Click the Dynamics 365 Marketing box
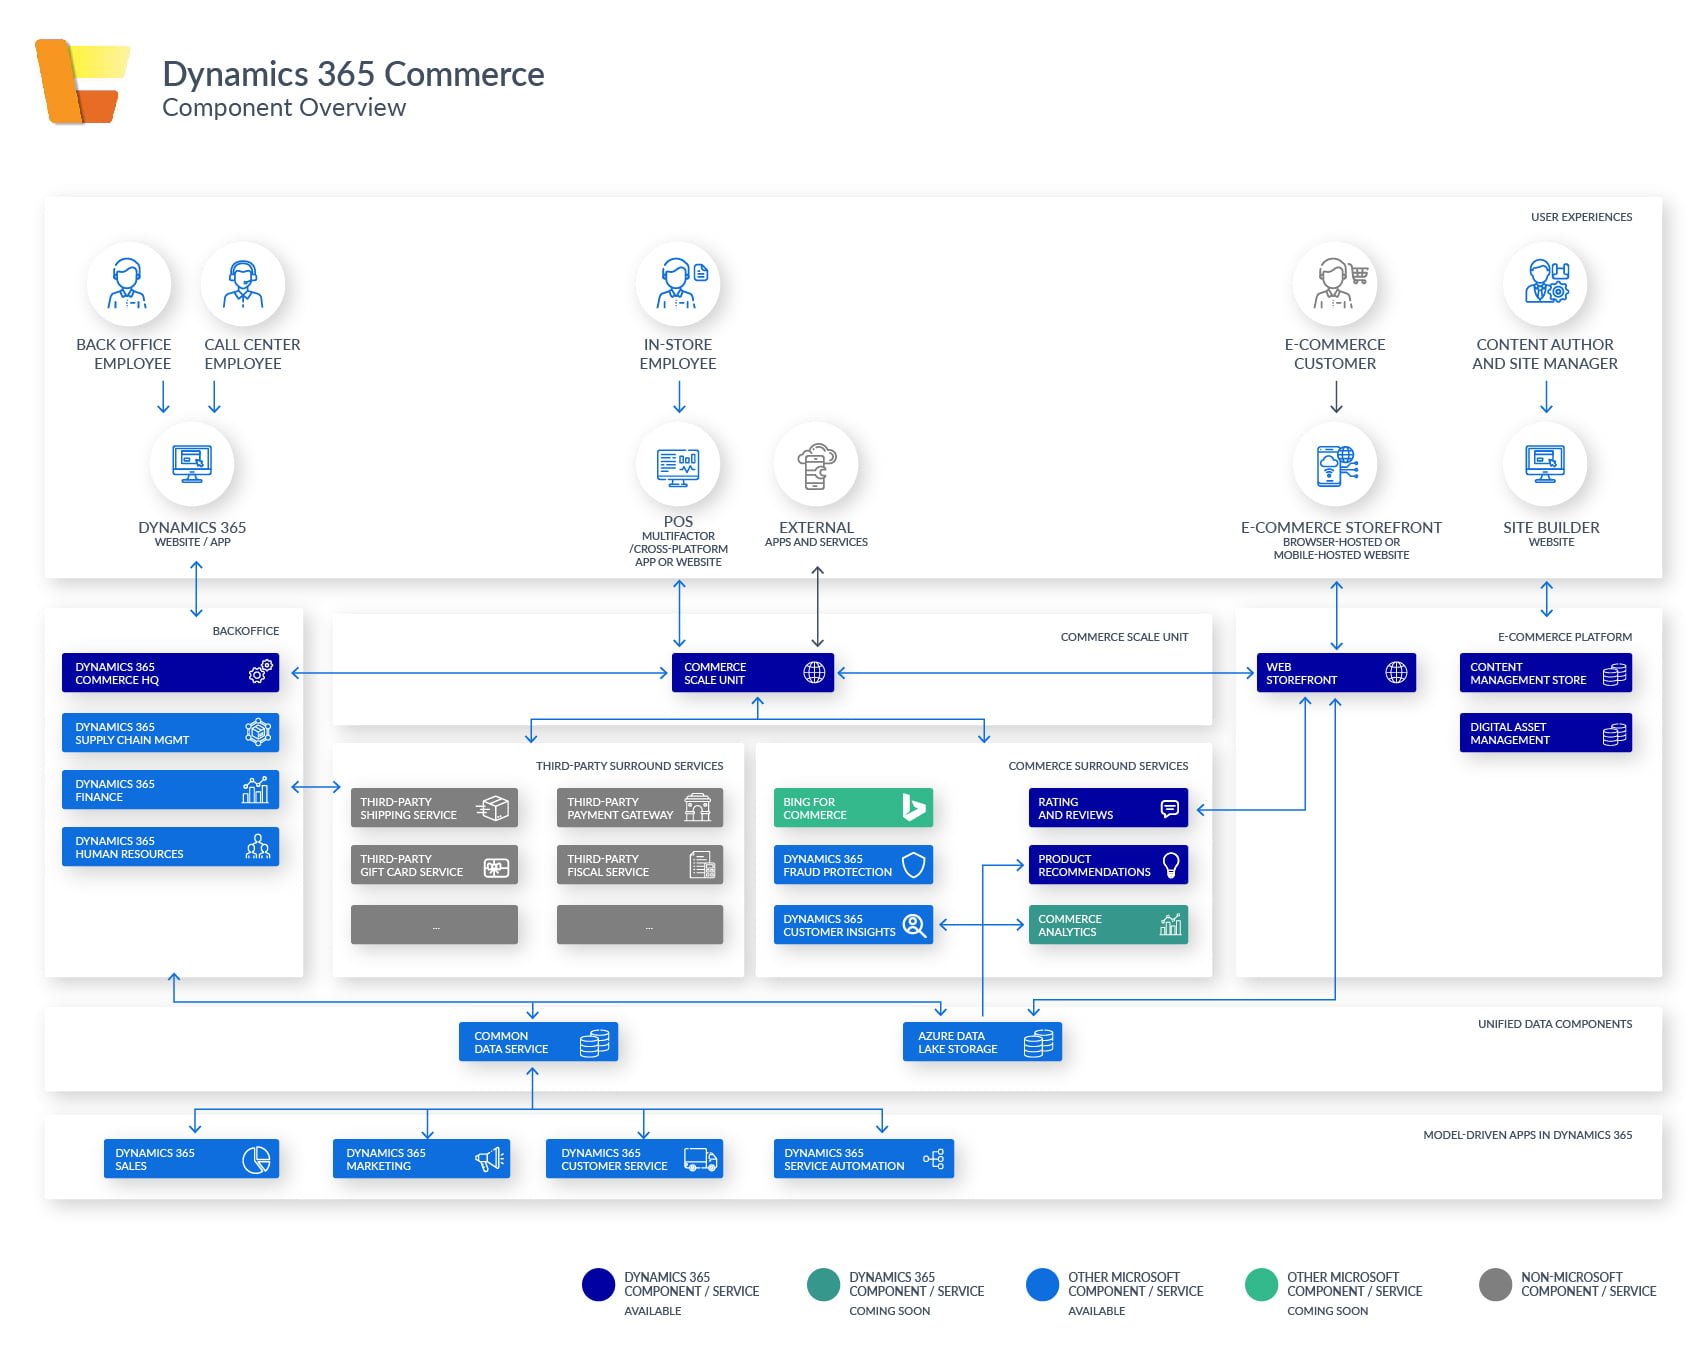This screenshot has height=1366, width=1700. point(421,1159)
